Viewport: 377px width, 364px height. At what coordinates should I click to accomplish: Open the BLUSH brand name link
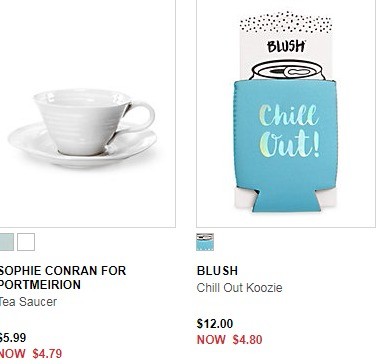pos(217,271)
